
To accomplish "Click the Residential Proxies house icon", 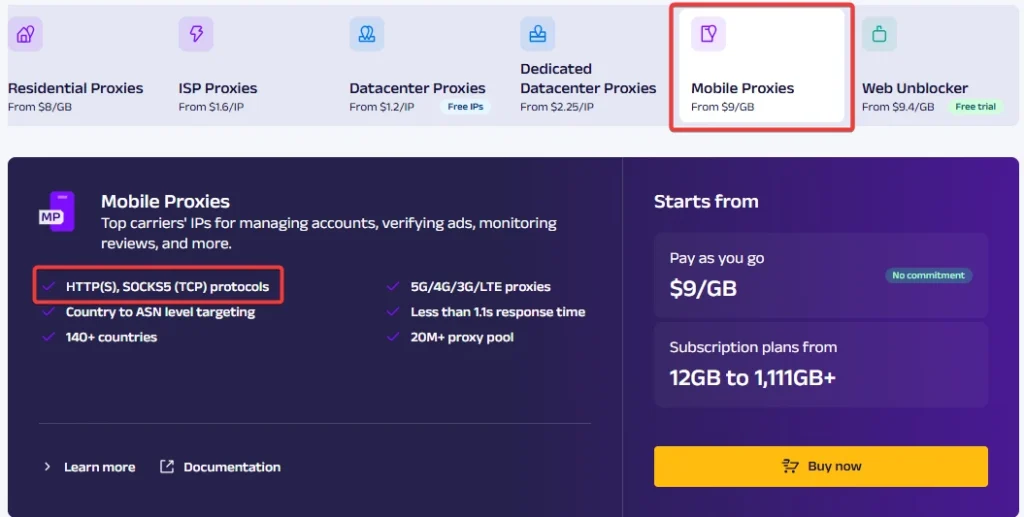I will (25, 35).
